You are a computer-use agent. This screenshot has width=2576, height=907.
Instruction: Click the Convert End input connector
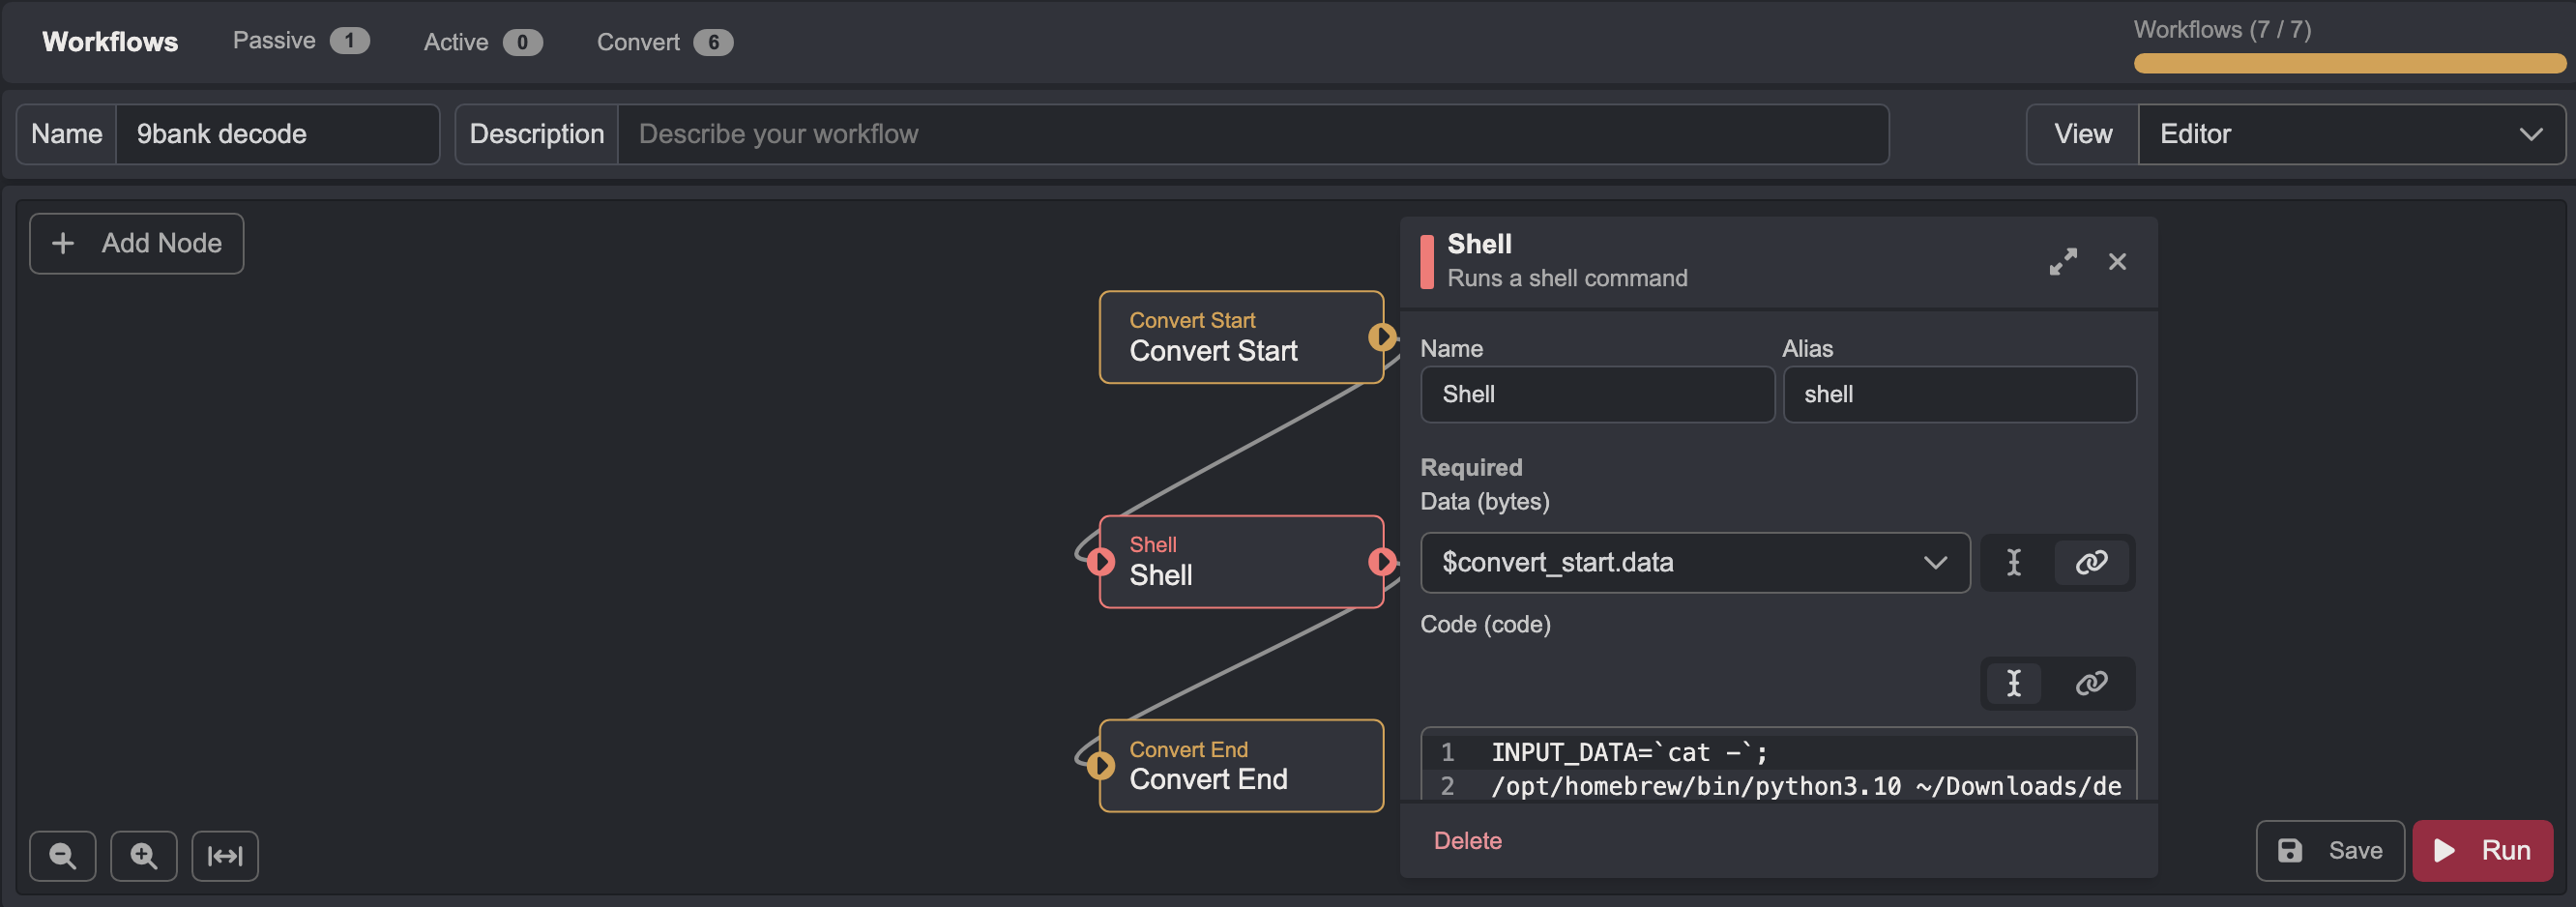pyautogui.click(x=1101, y=766)
